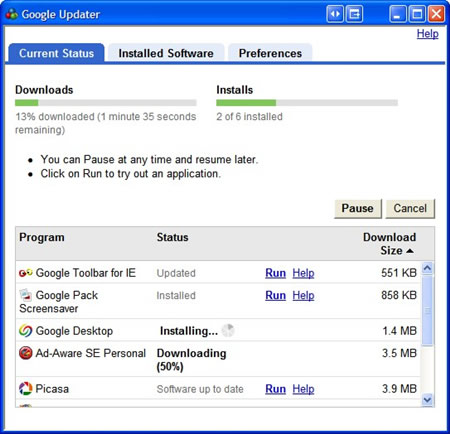Open Help link for Picasa
The image size is (450, 434).
(x=303, y=389)
